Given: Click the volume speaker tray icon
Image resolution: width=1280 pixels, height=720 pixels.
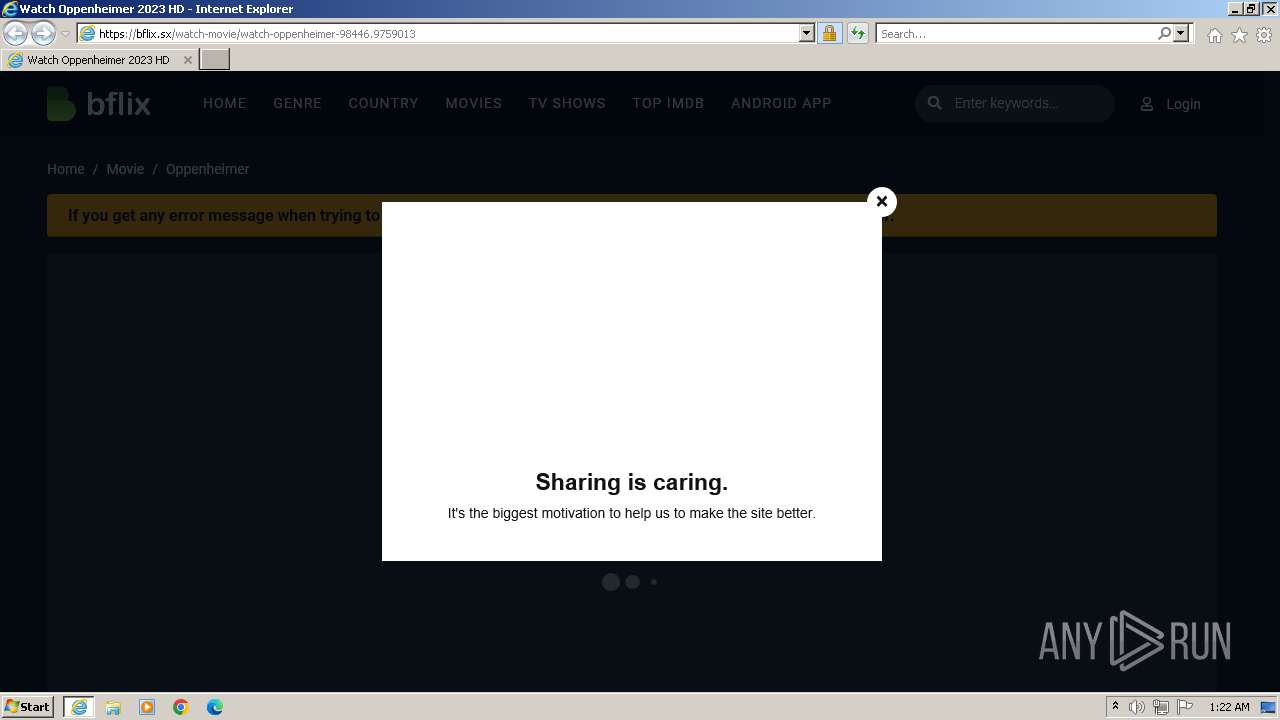Looking at the screenshot, I should click(1137, 707).
